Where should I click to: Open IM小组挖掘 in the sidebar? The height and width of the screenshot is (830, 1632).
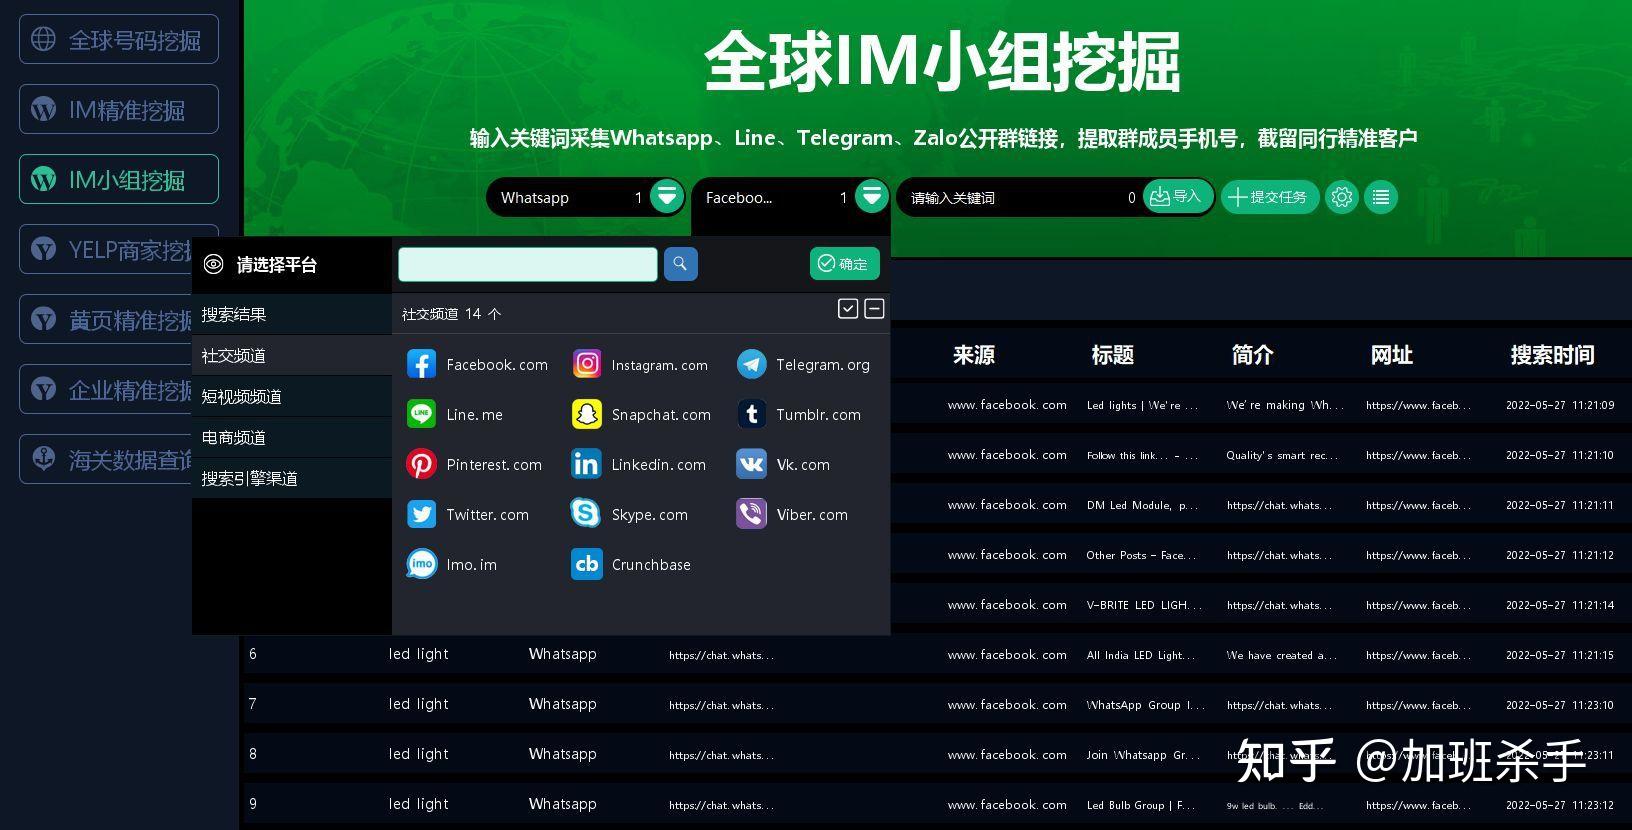tap(119, 179)
